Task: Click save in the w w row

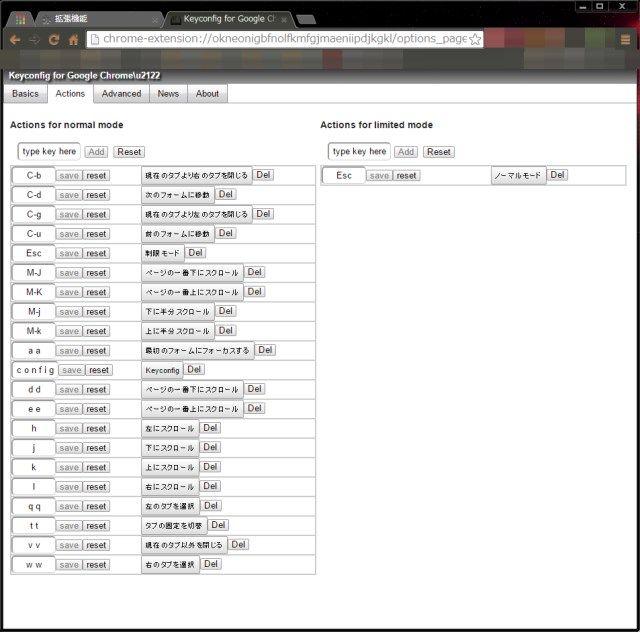Action: click(69, 565)
